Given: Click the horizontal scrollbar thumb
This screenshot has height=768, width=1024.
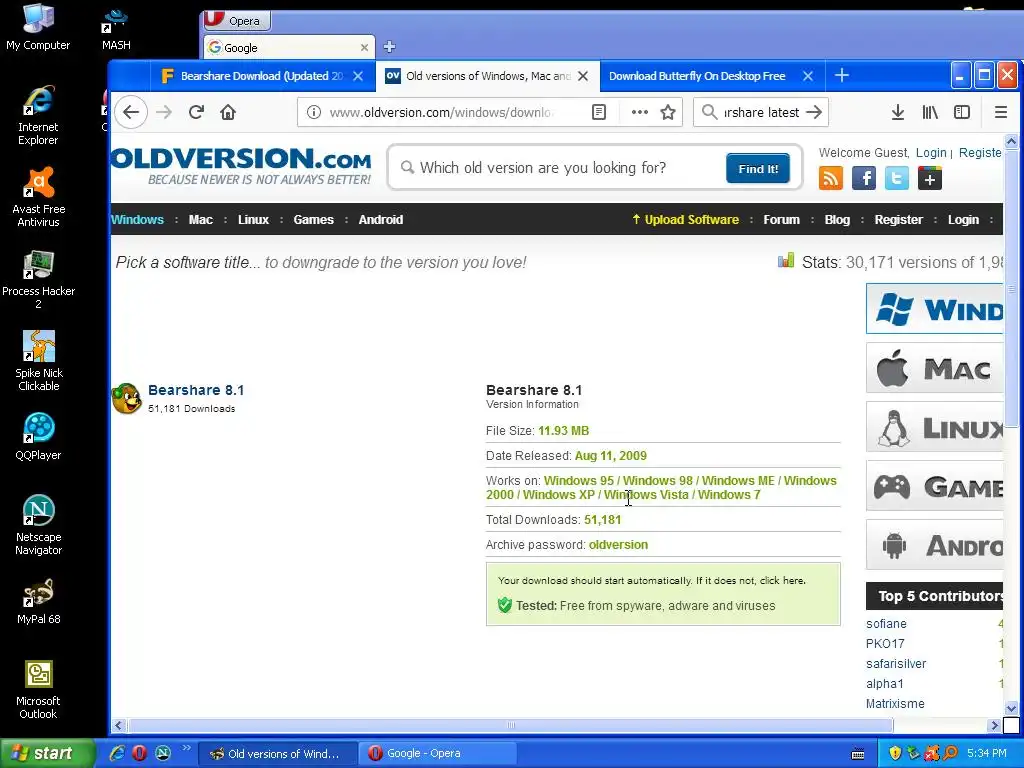Looking at the screenshot, I should point(511,725).
